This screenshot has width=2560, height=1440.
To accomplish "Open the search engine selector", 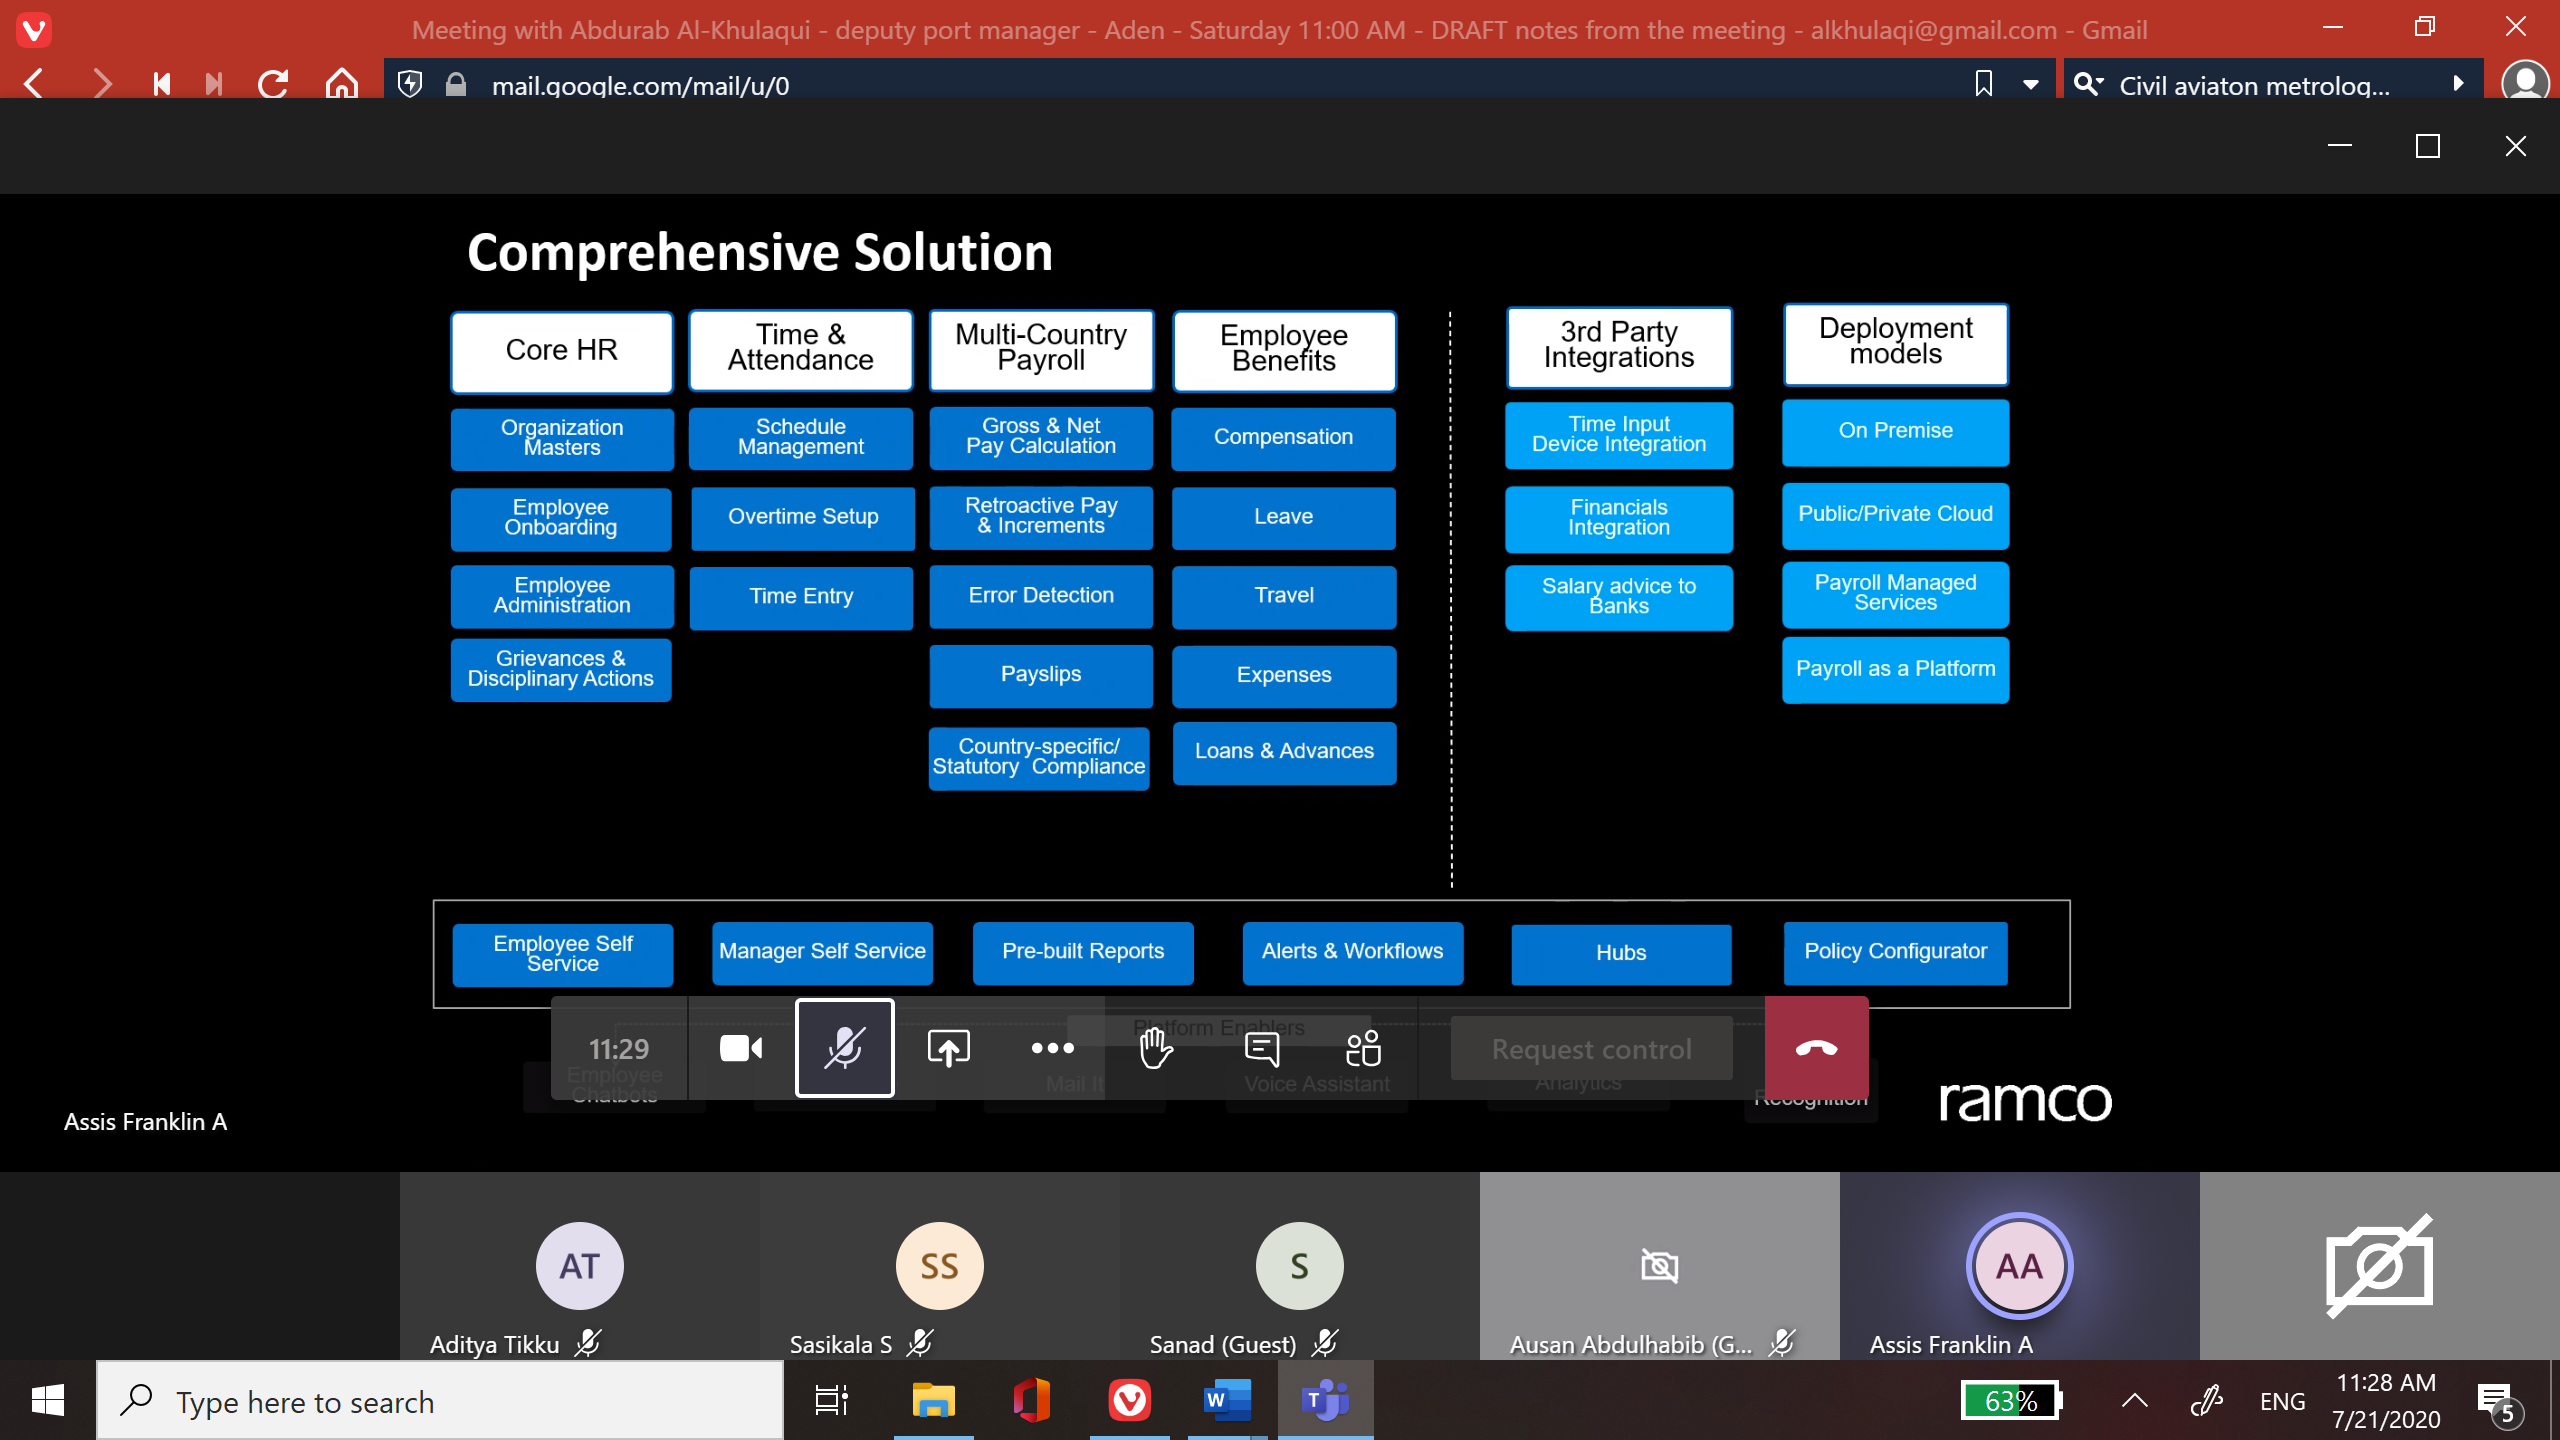I will 2088,84.
